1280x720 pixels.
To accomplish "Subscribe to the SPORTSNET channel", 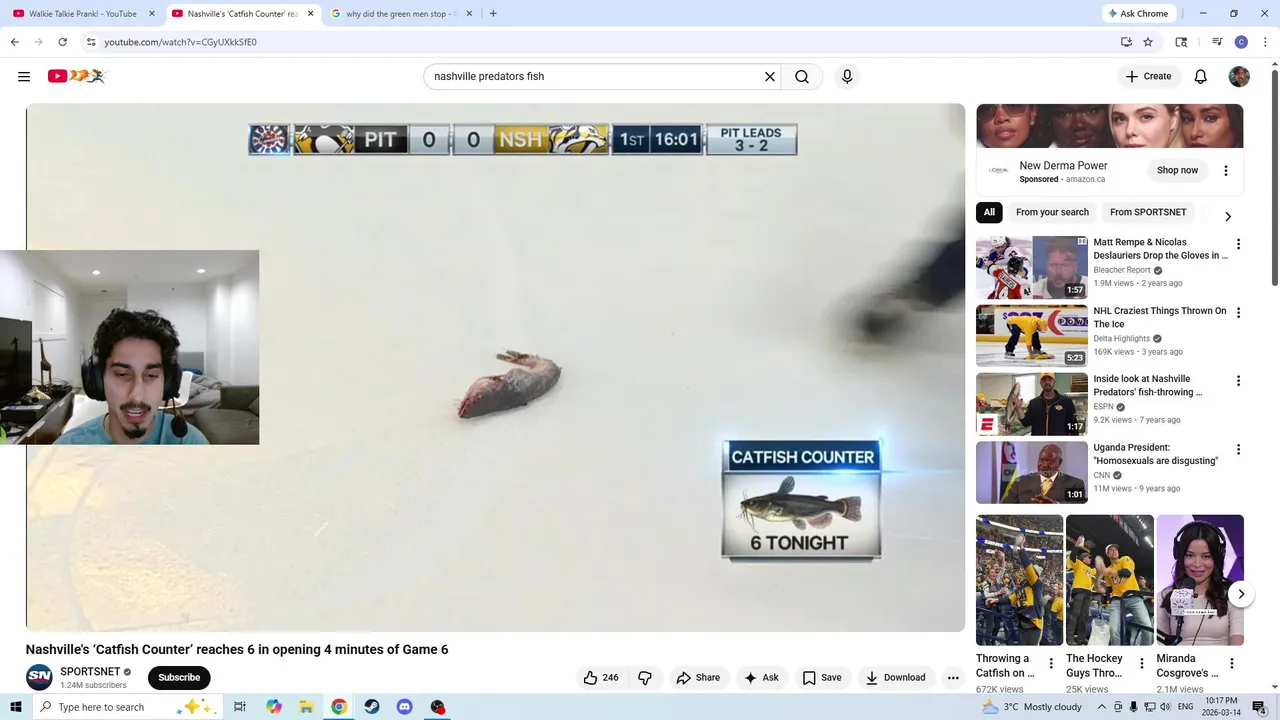I will [179, 677].
